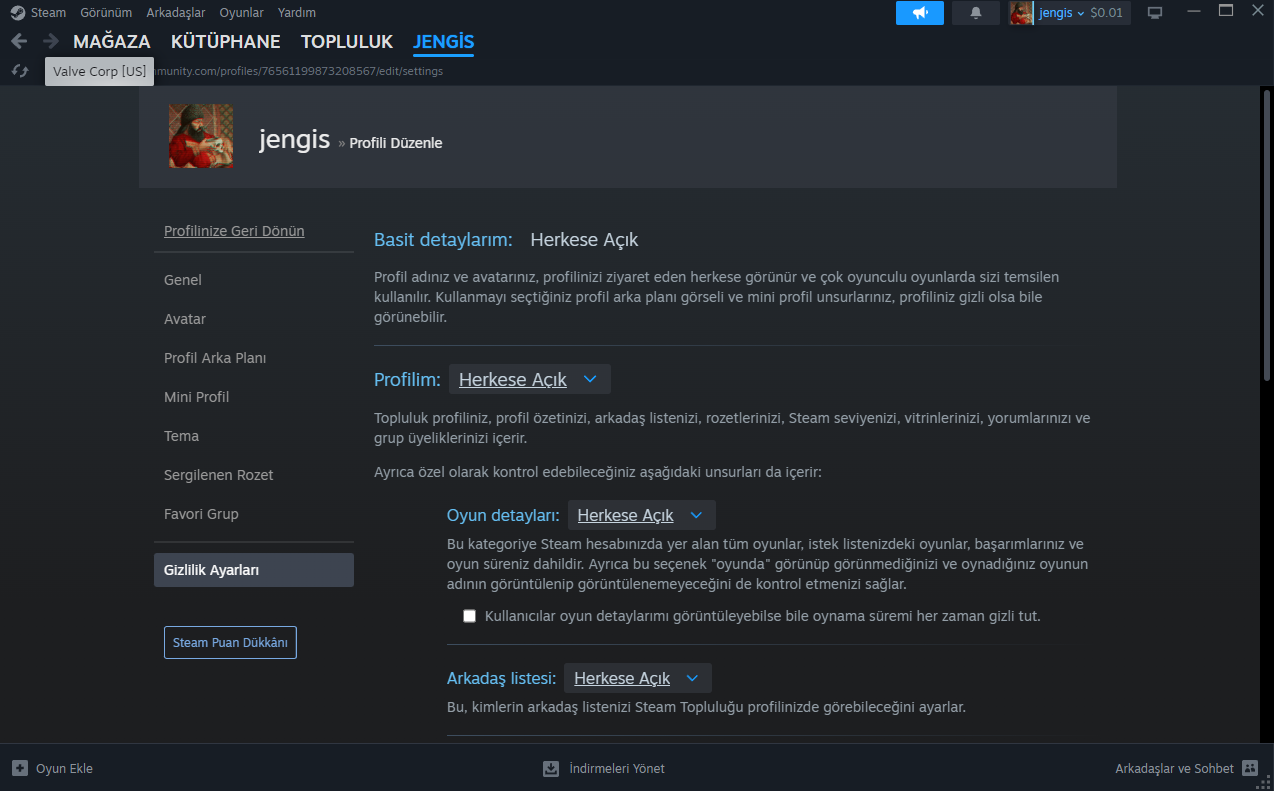Image resolution: width=1274 pixels, height=791 pixels.
Task: Click the İndirmeleri Yönet download icon
Action: (x=551, y=768)
